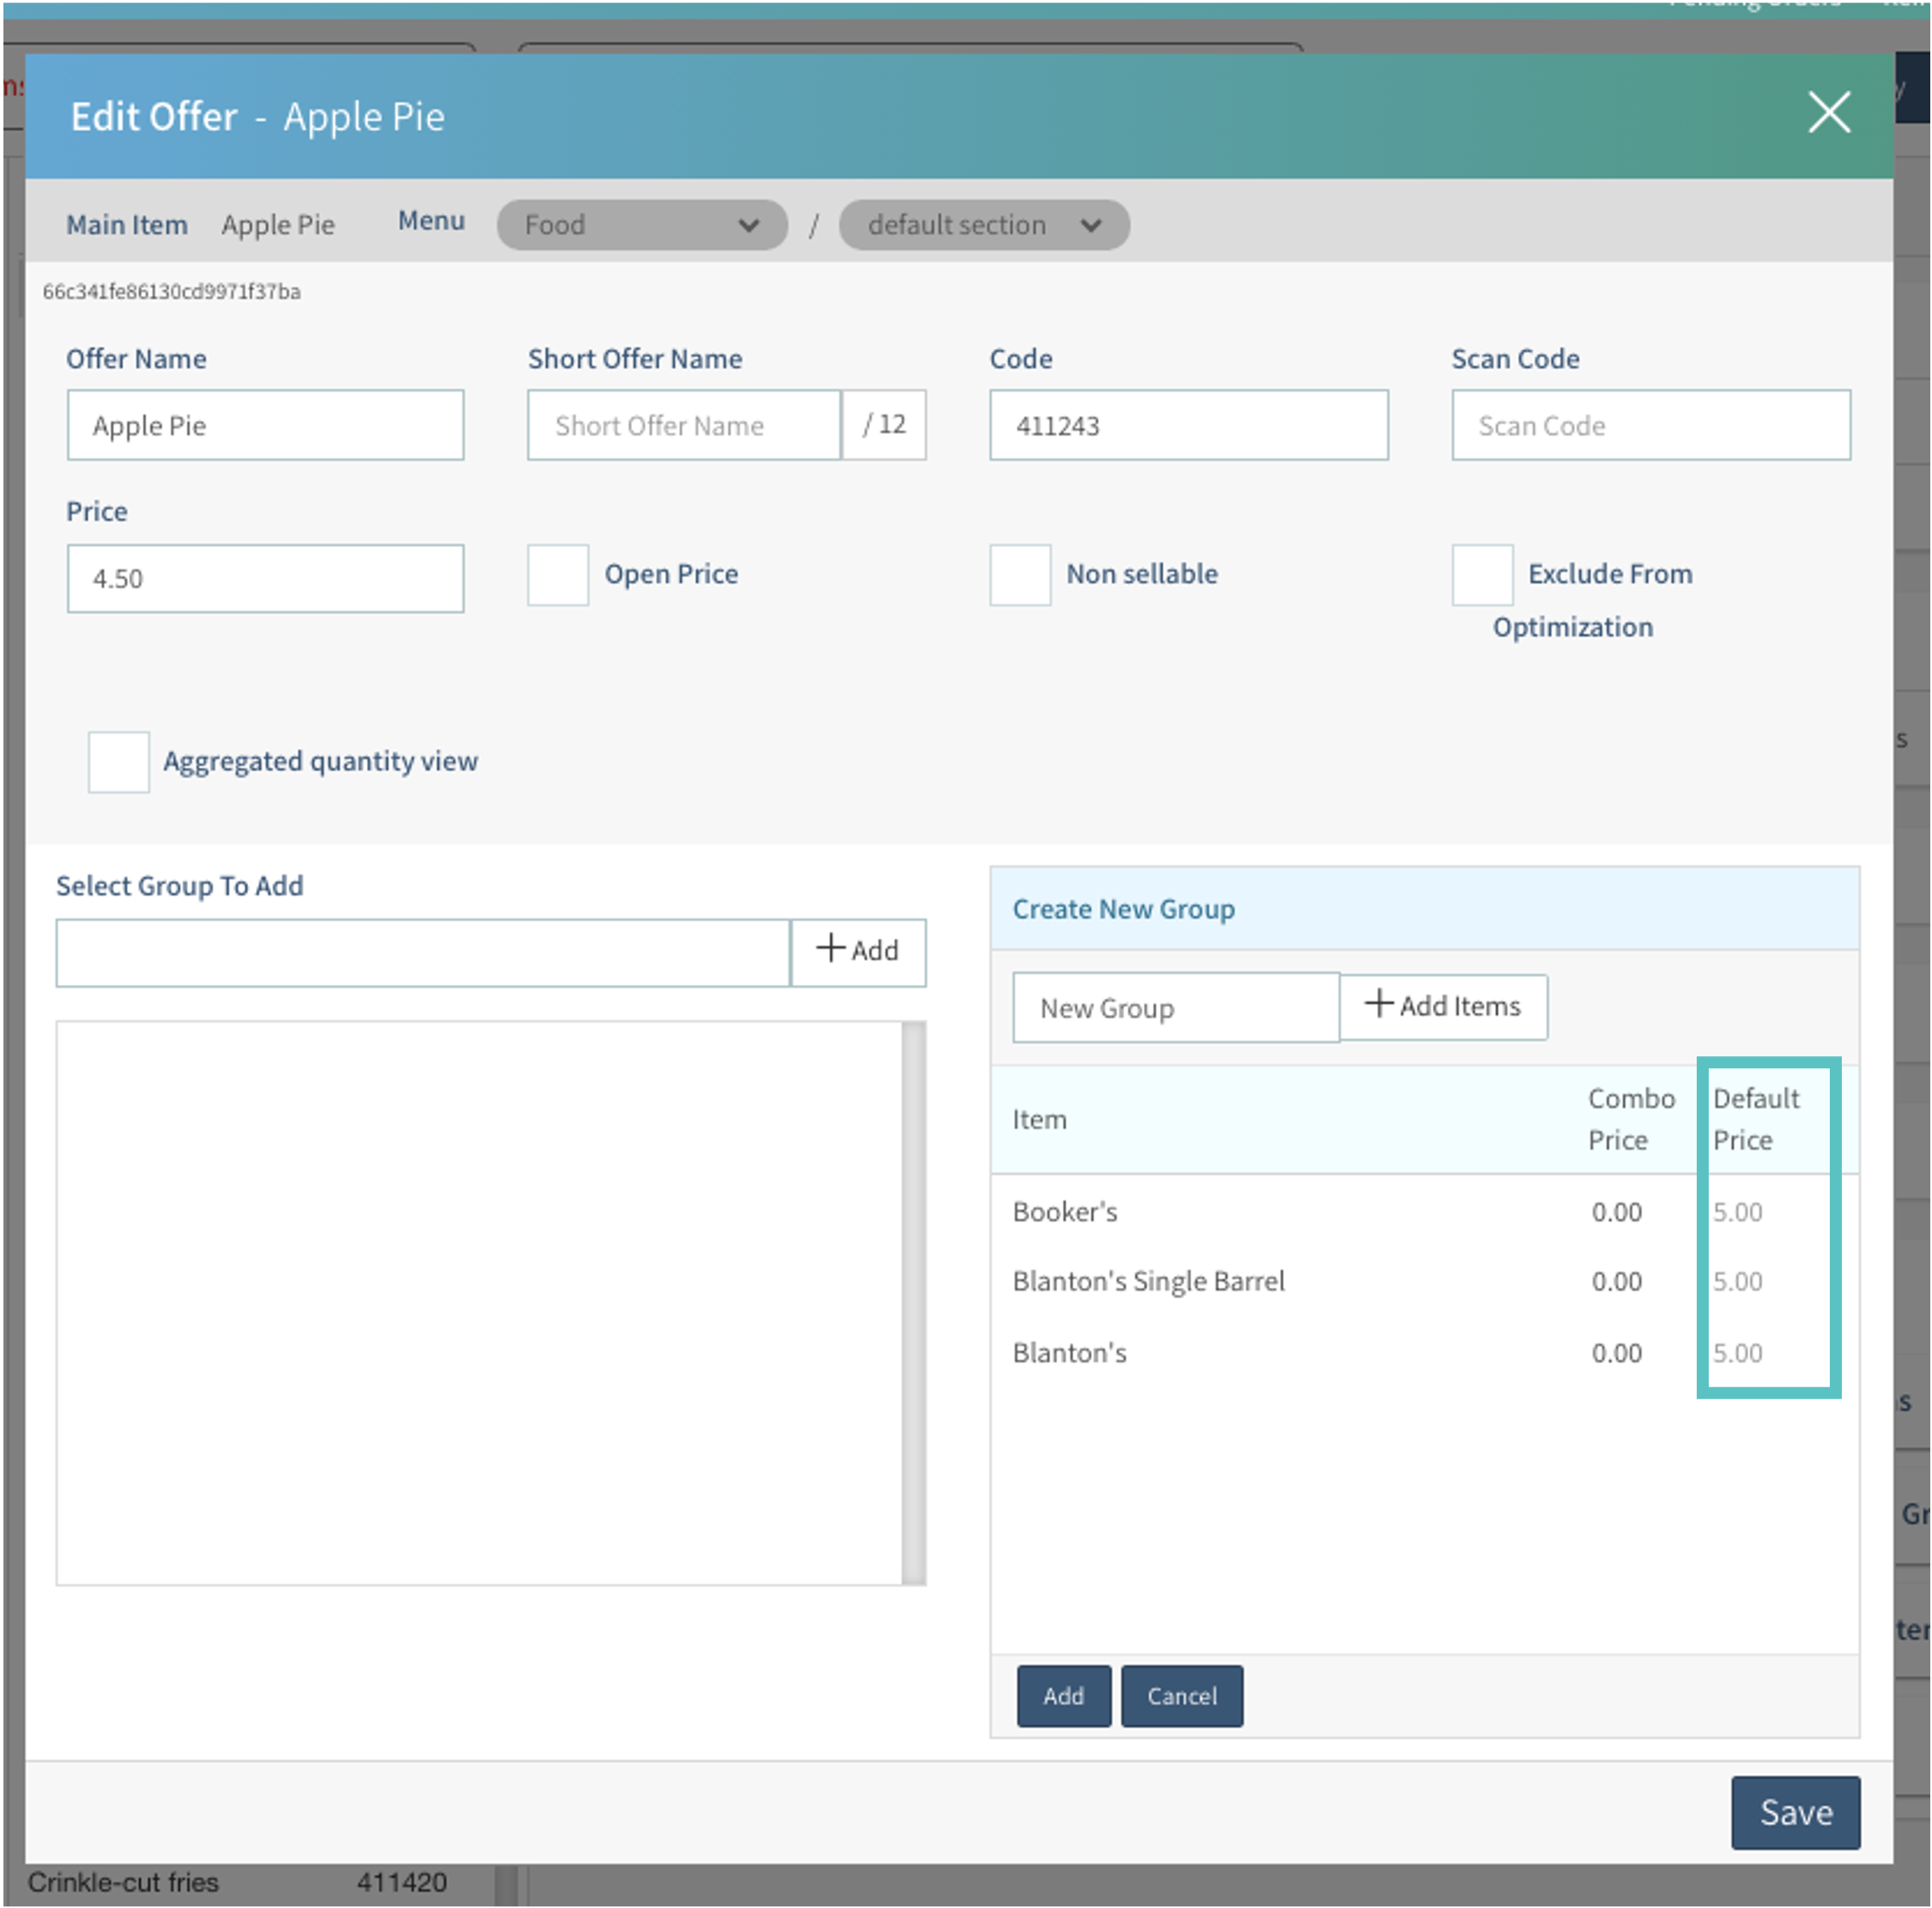Image resolution: width=1932 pixels, height=1908 pixels.
Task: Click the Scan Code input box
Action: pyautogui.click(x=1650, y=426)
